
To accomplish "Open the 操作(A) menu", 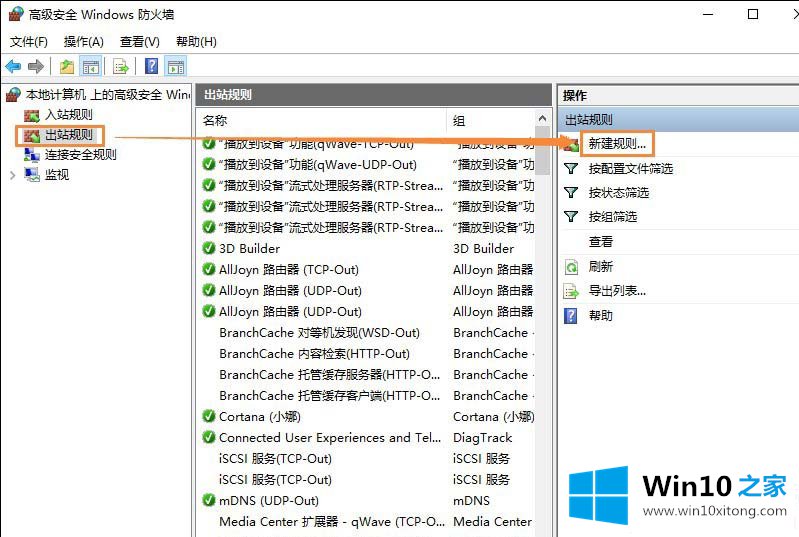I will pyautogui.click(x=84, y=41).
